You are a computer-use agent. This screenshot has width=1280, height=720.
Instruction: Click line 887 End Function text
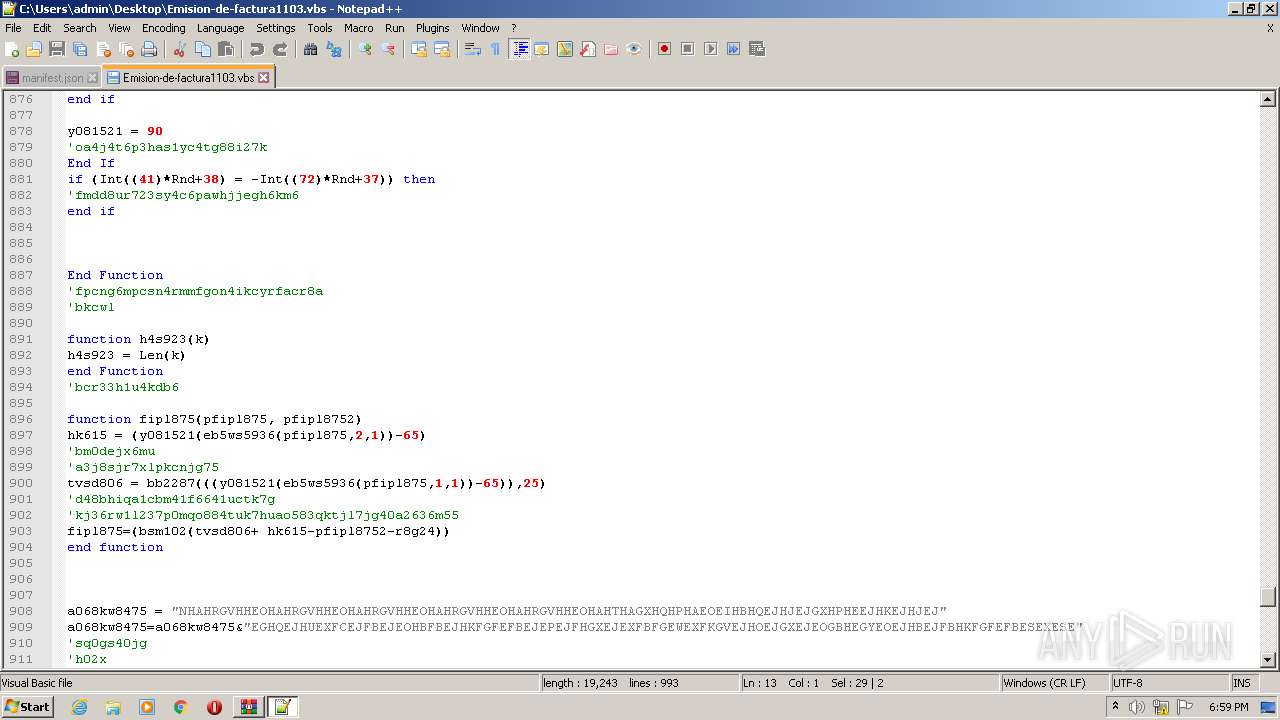(115, 275)
